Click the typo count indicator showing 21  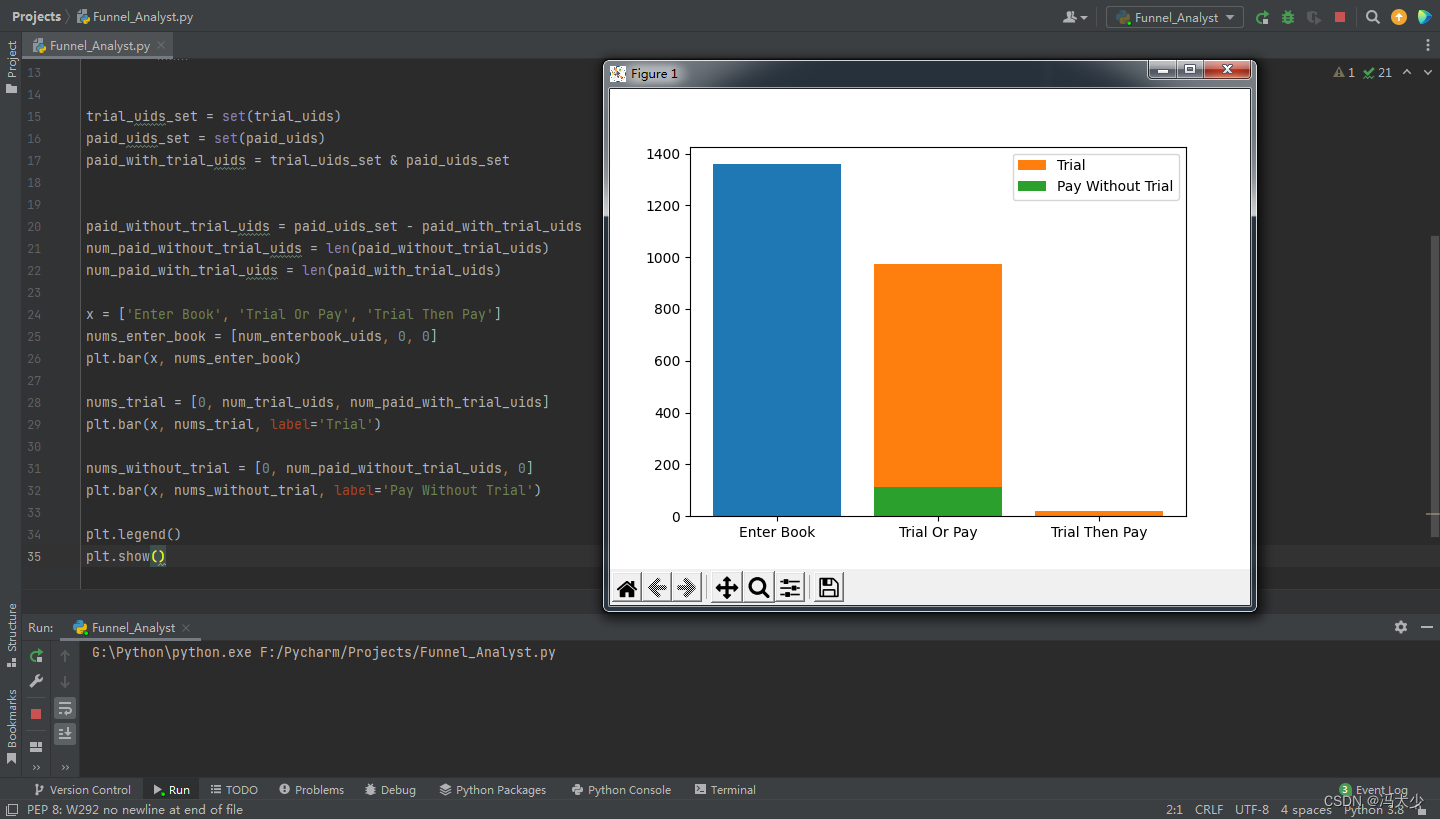[x=1377, y=72]
